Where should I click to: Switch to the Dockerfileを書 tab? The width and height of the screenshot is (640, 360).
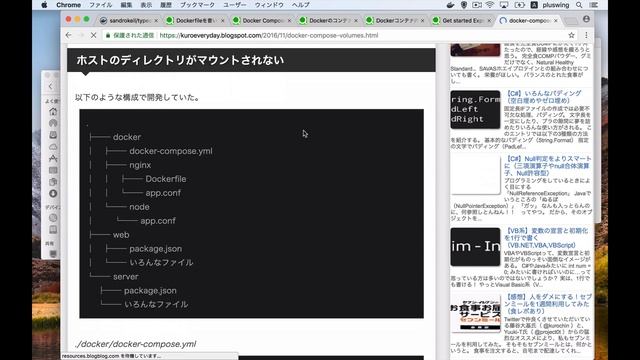[x=196, y=20]
